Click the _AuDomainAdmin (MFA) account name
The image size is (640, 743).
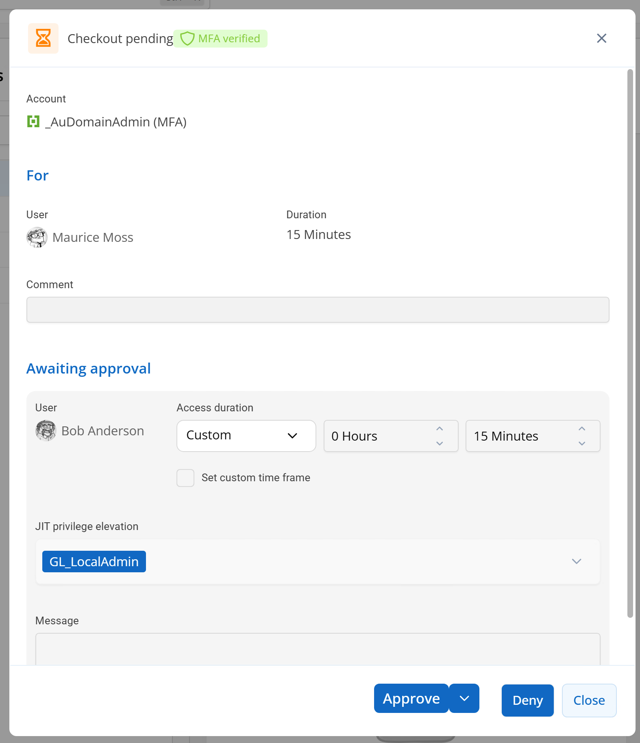pos(116,122)
